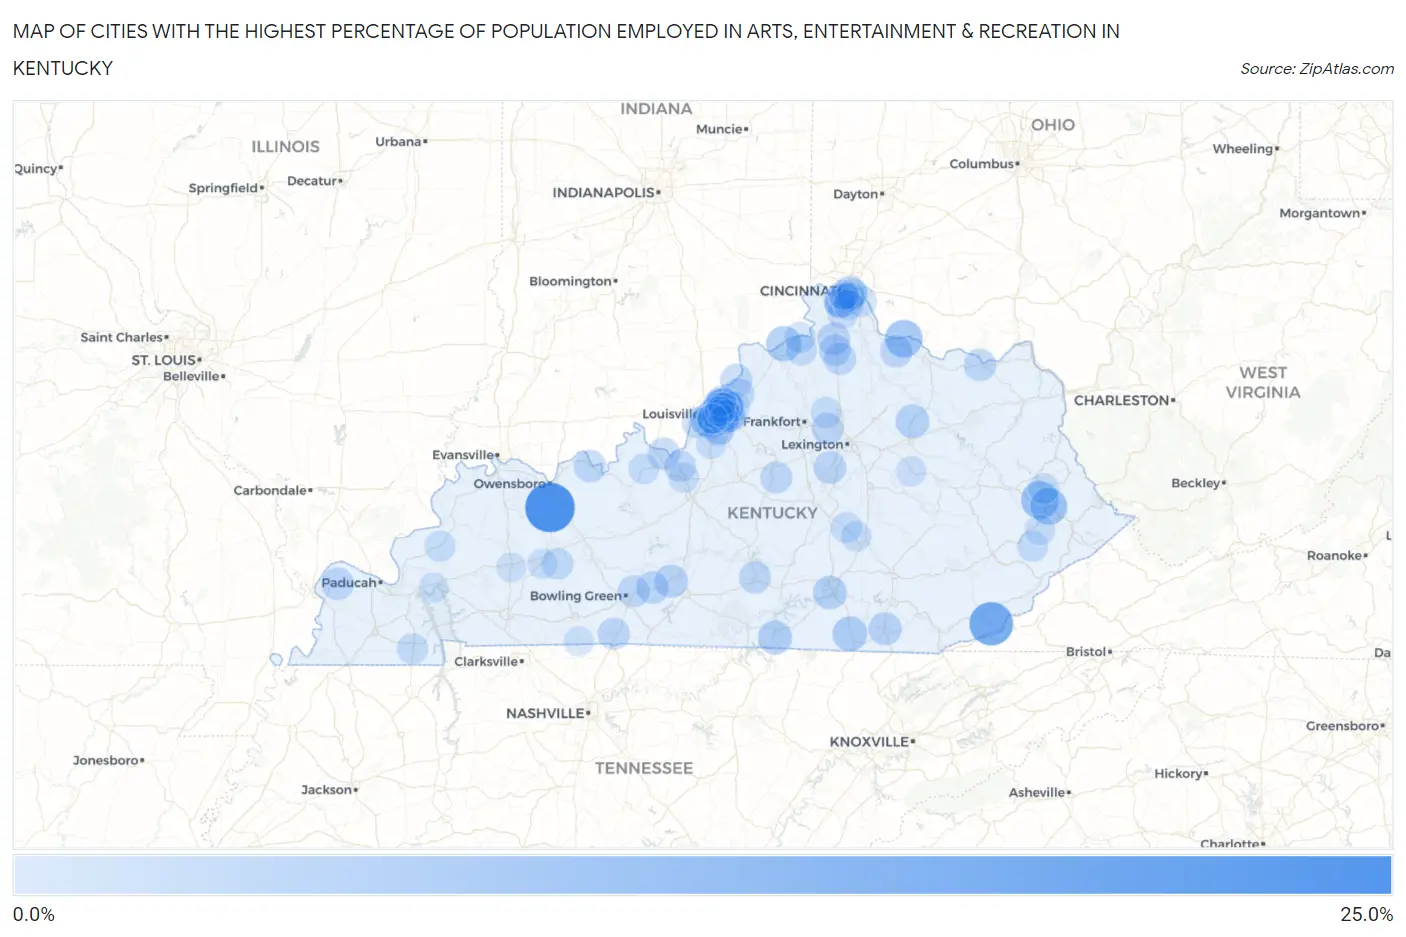Image resolution: width=1406 pixels, height=937 pixels.
Task: Click the ST. LOUIS city label
Action: (164, 360)
